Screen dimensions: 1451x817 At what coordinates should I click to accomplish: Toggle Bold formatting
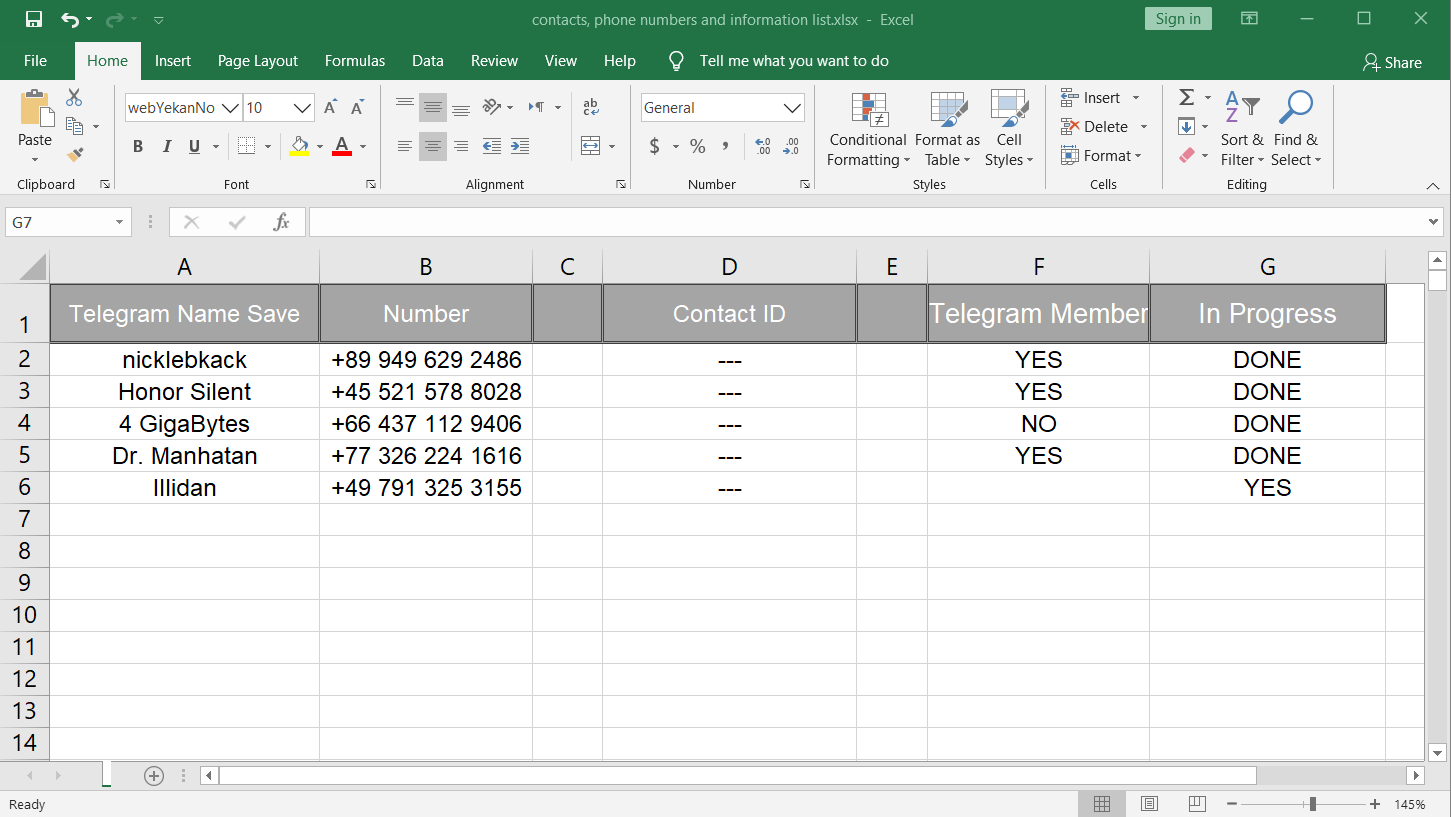click(x=138, y=147)
